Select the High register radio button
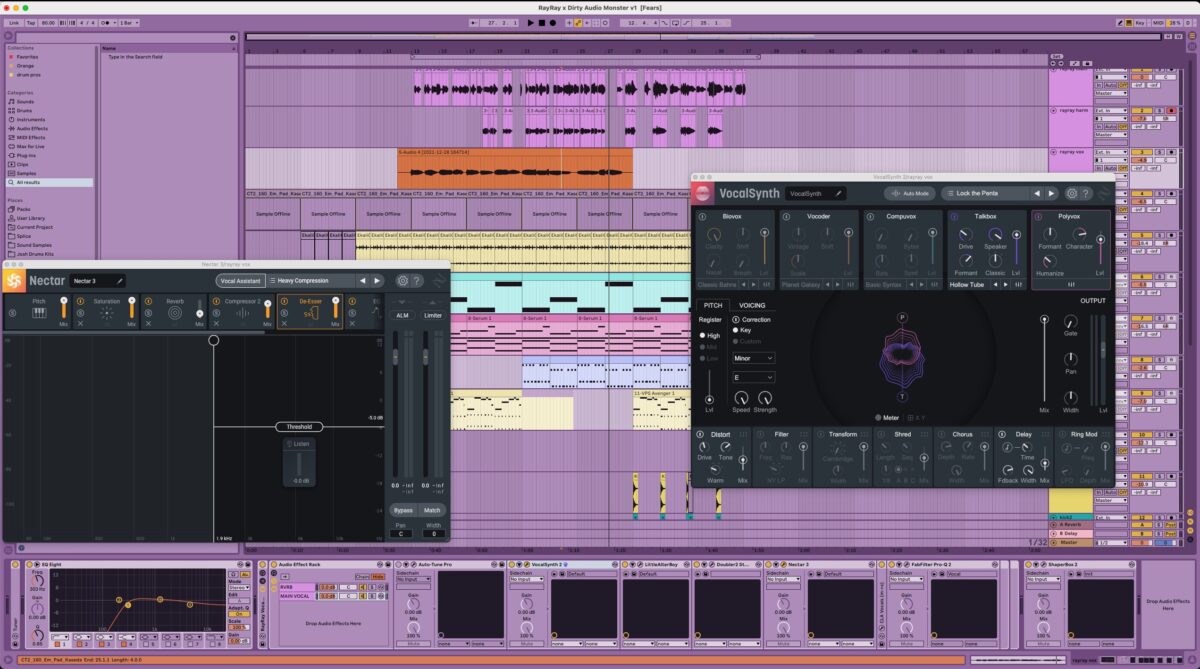1200x669 pixels. [x=702, y=335]
